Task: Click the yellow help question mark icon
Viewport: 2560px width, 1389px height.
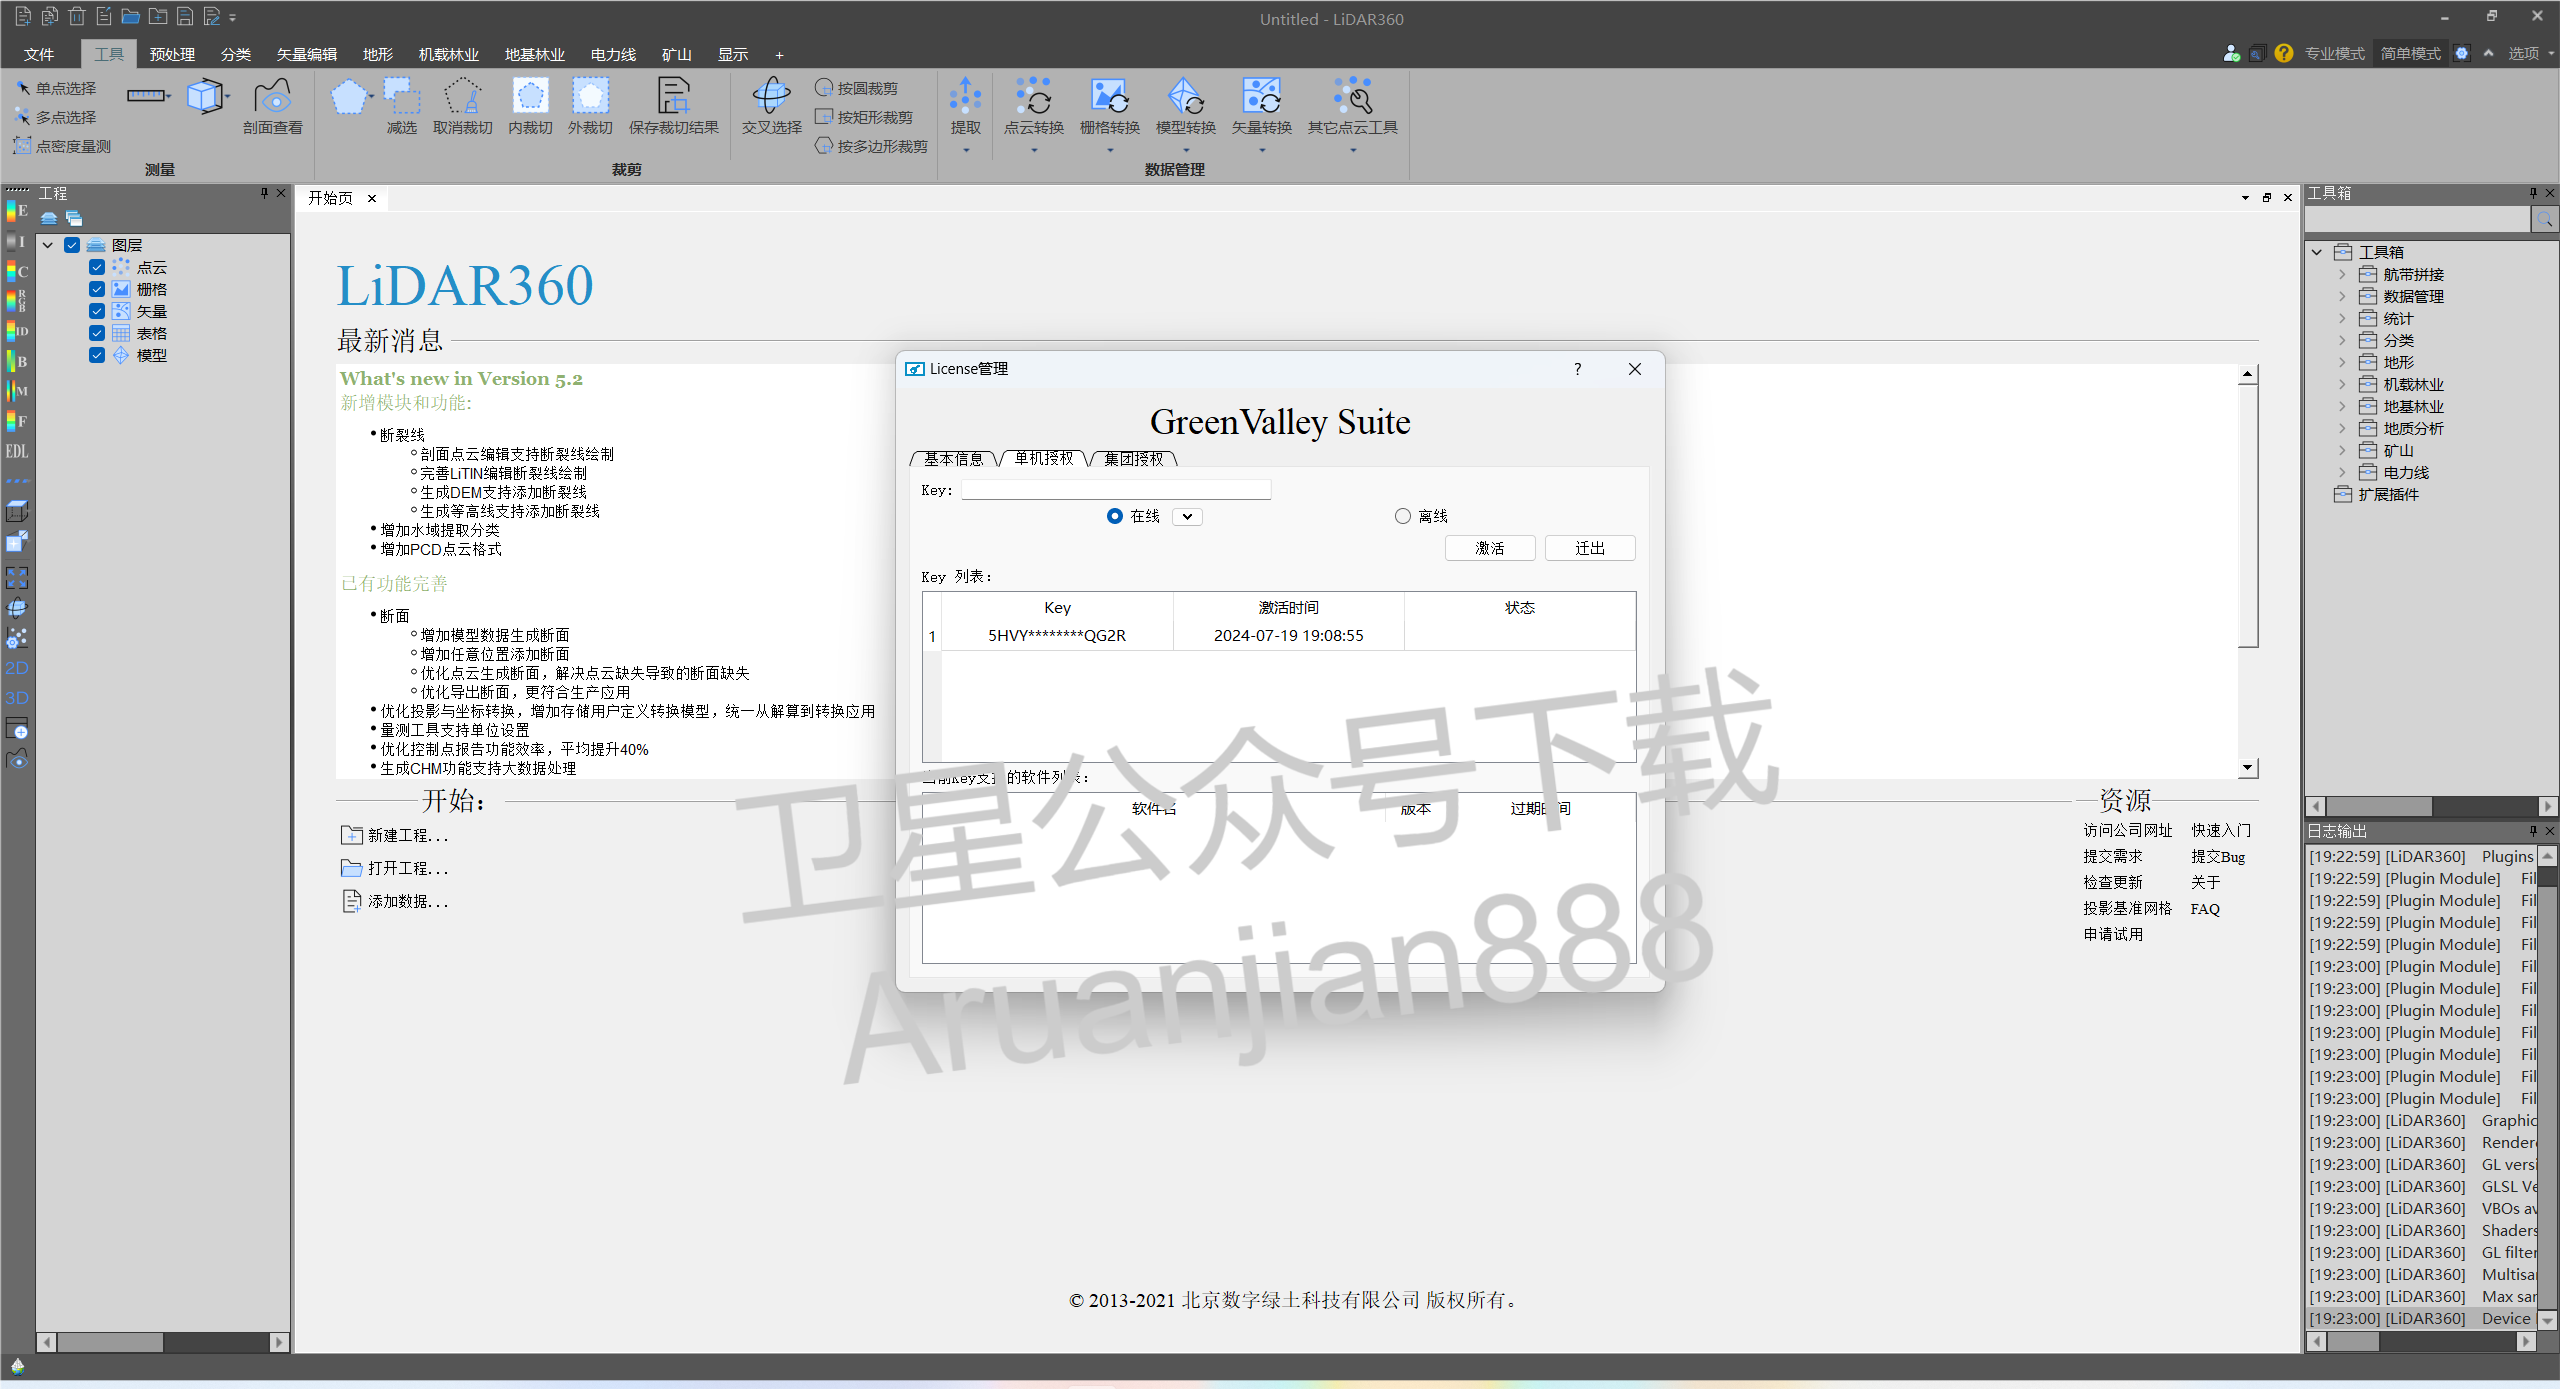Action: pyautogui.click(x=2284, y=53)
